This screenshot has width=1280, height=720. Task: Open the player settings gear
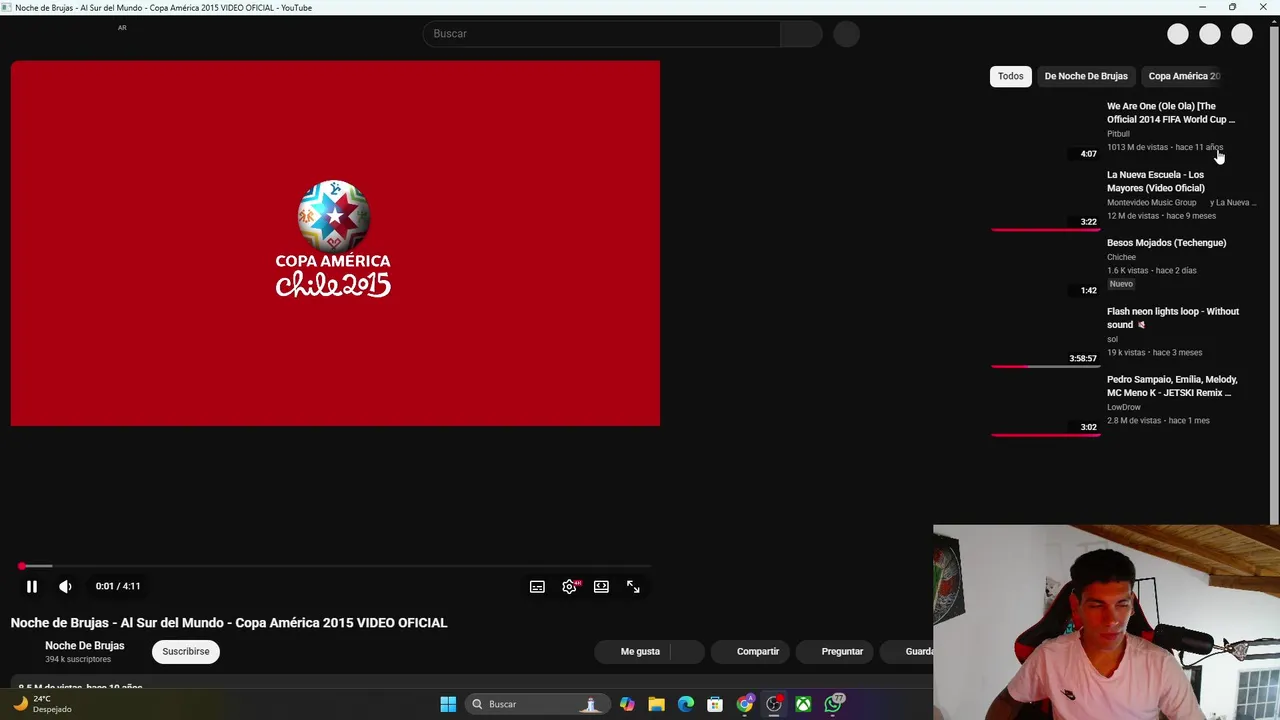(569, 587)
